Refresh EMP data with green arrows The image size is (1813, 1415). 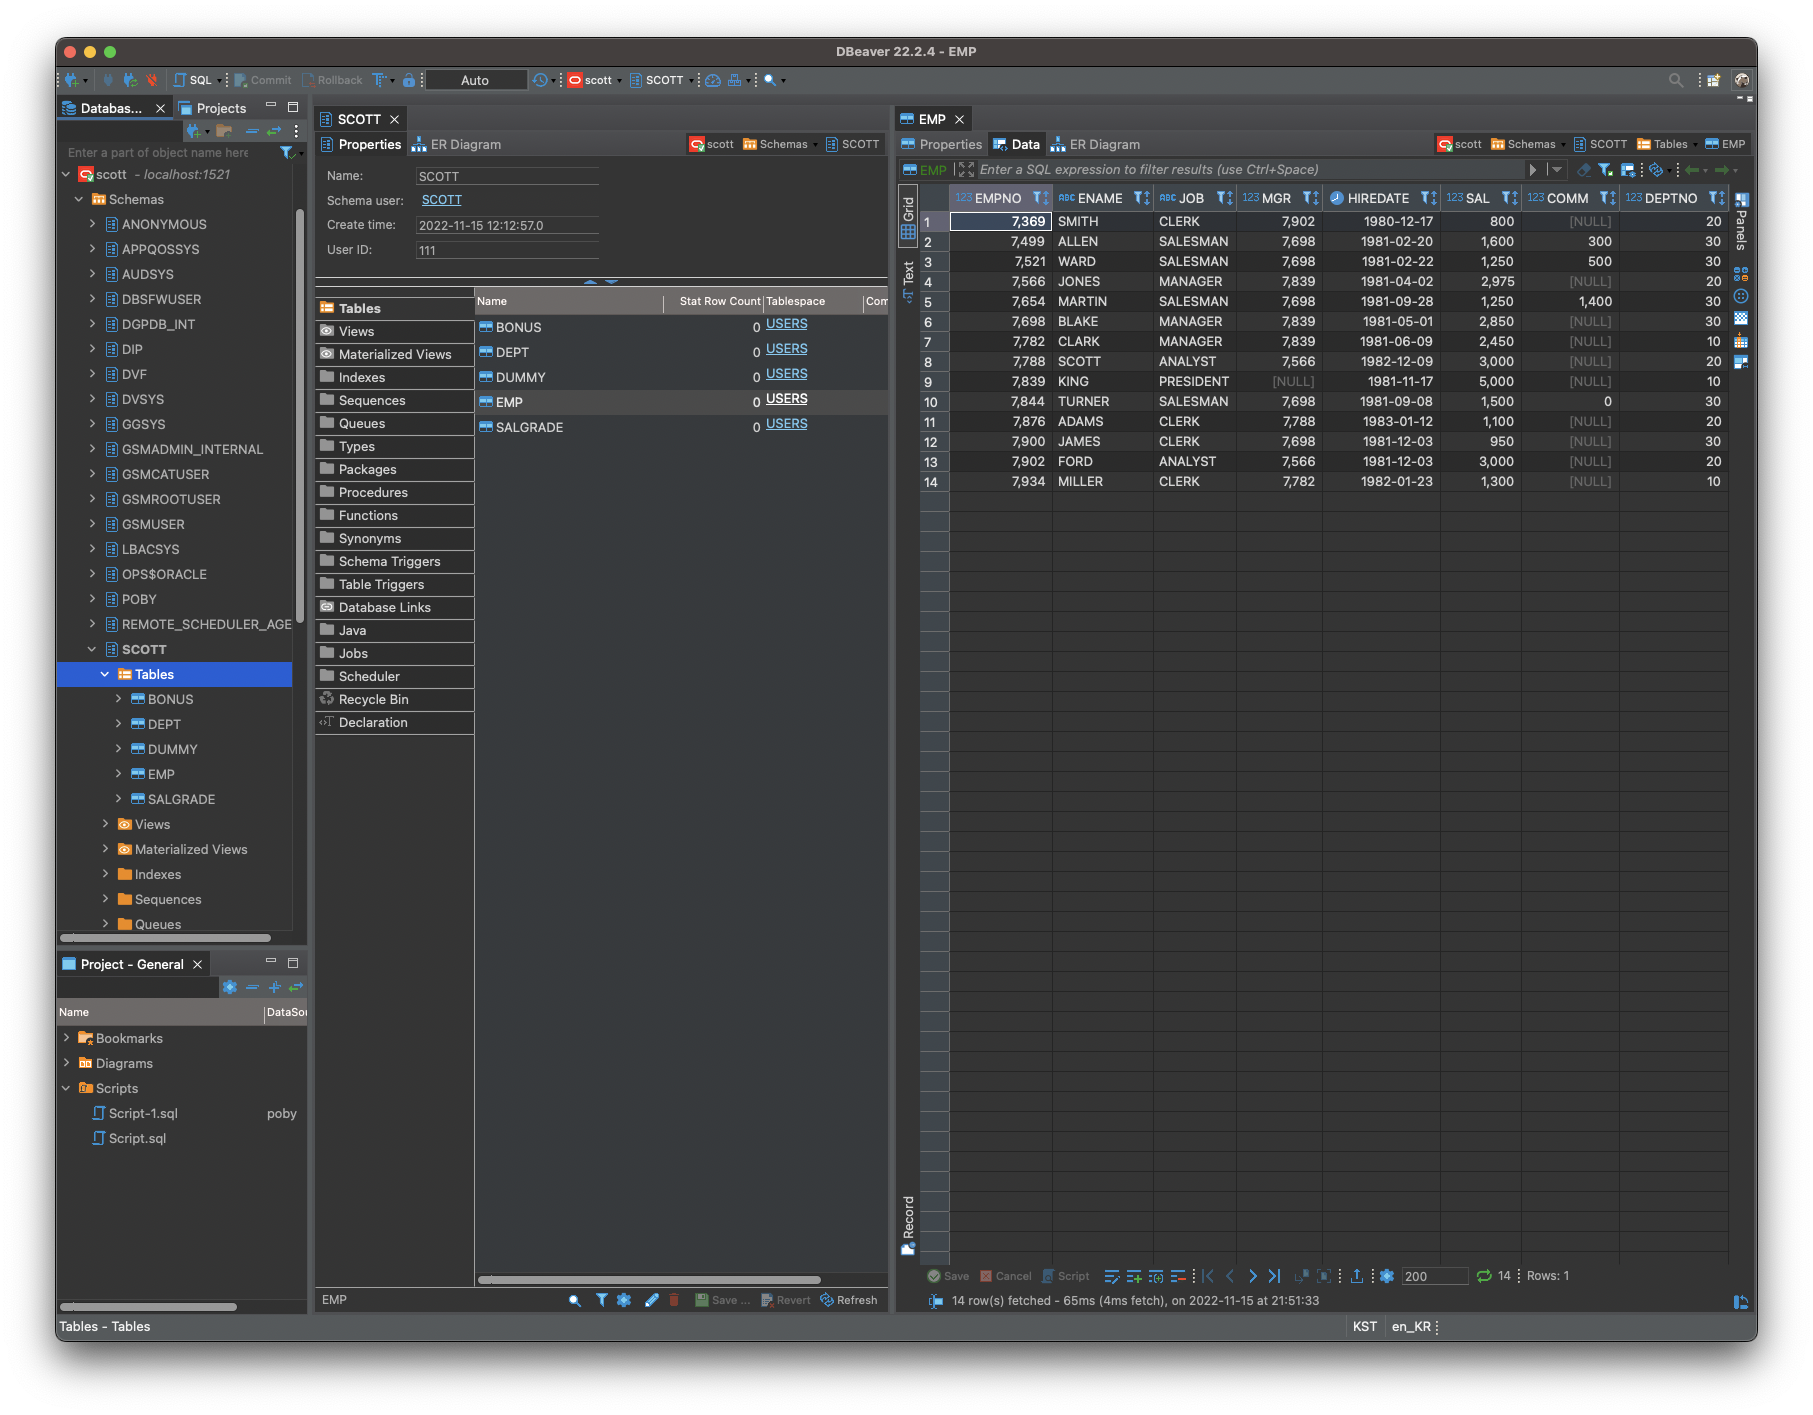pyautogui.click(x=1484, y=1276)
